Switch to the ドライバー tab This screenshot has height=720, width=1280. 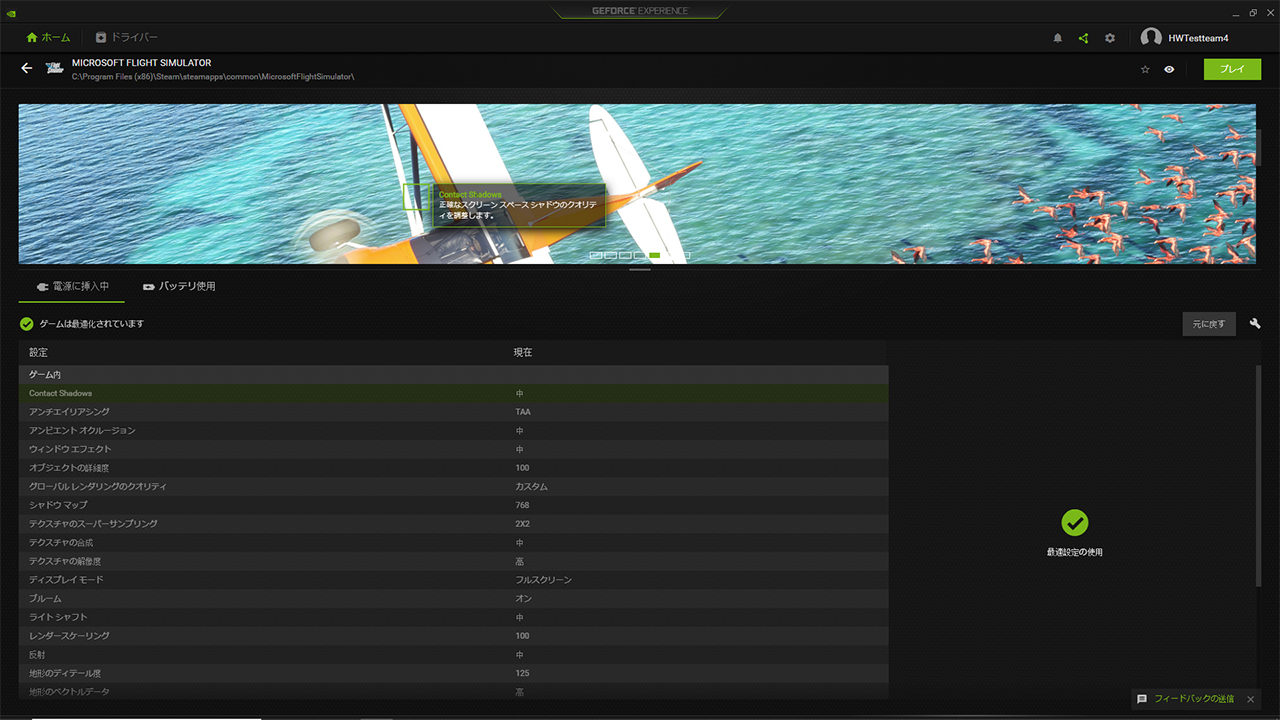[127, 38]
